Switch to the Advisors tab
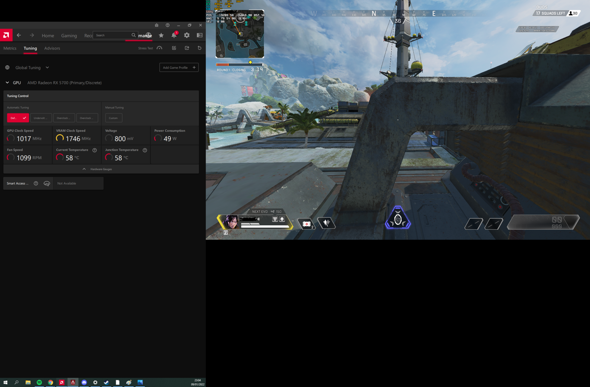 click(x=52, y=48)
